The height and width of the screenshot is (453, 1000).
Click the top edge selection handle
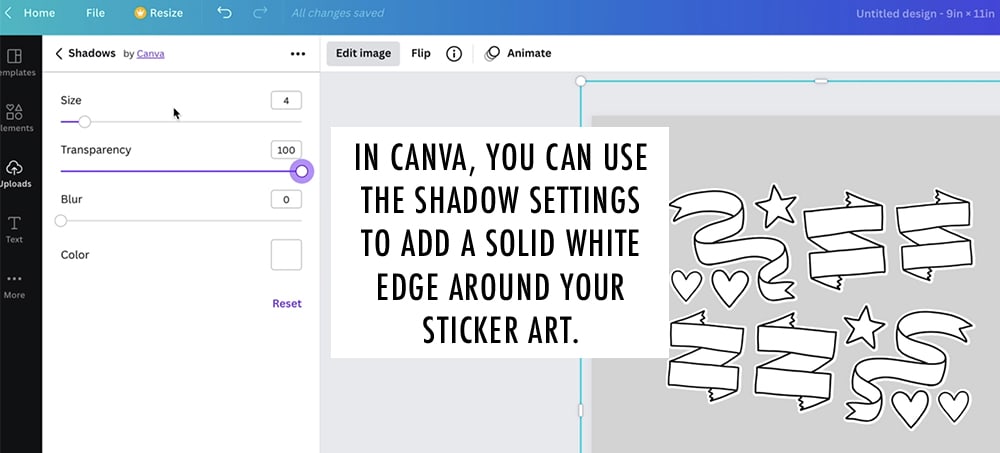click(821, 81)
